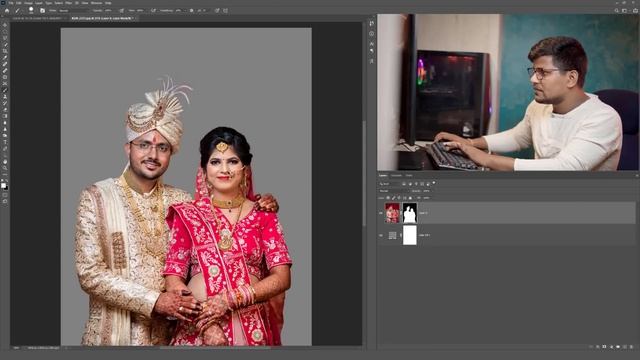Go to the Home screen icon

[x=6, y=11]
